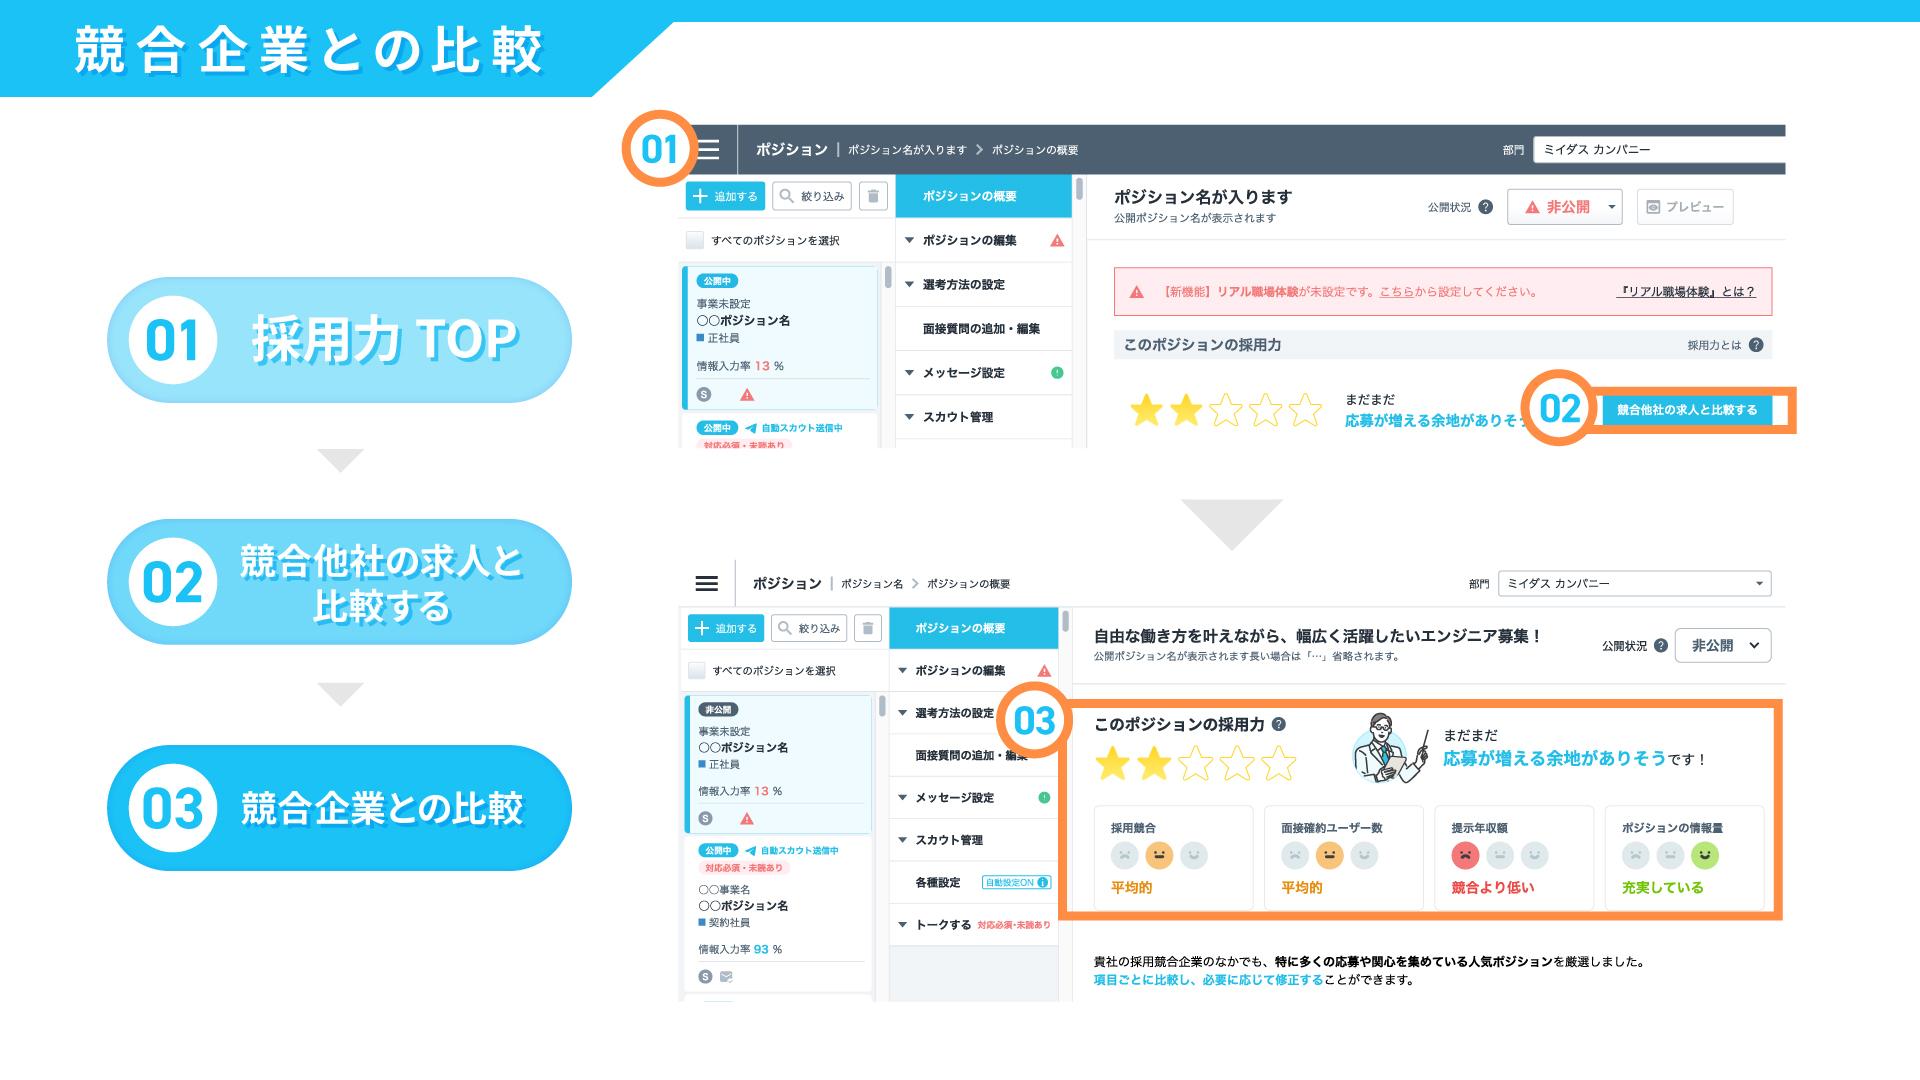The height and width of the screenshot is (1080, 1920).
Task: Click the info icon on the 自動設定ON badge
Action: click(1043, 883)
